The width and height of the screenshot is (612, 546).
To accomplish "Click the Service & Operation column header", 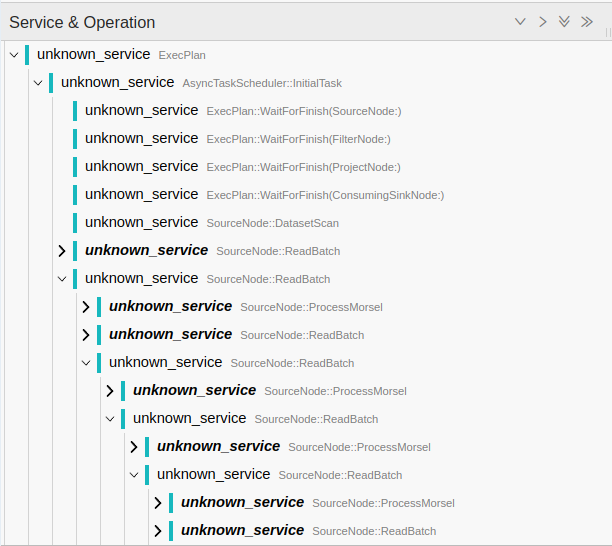I will click(82, 22).
